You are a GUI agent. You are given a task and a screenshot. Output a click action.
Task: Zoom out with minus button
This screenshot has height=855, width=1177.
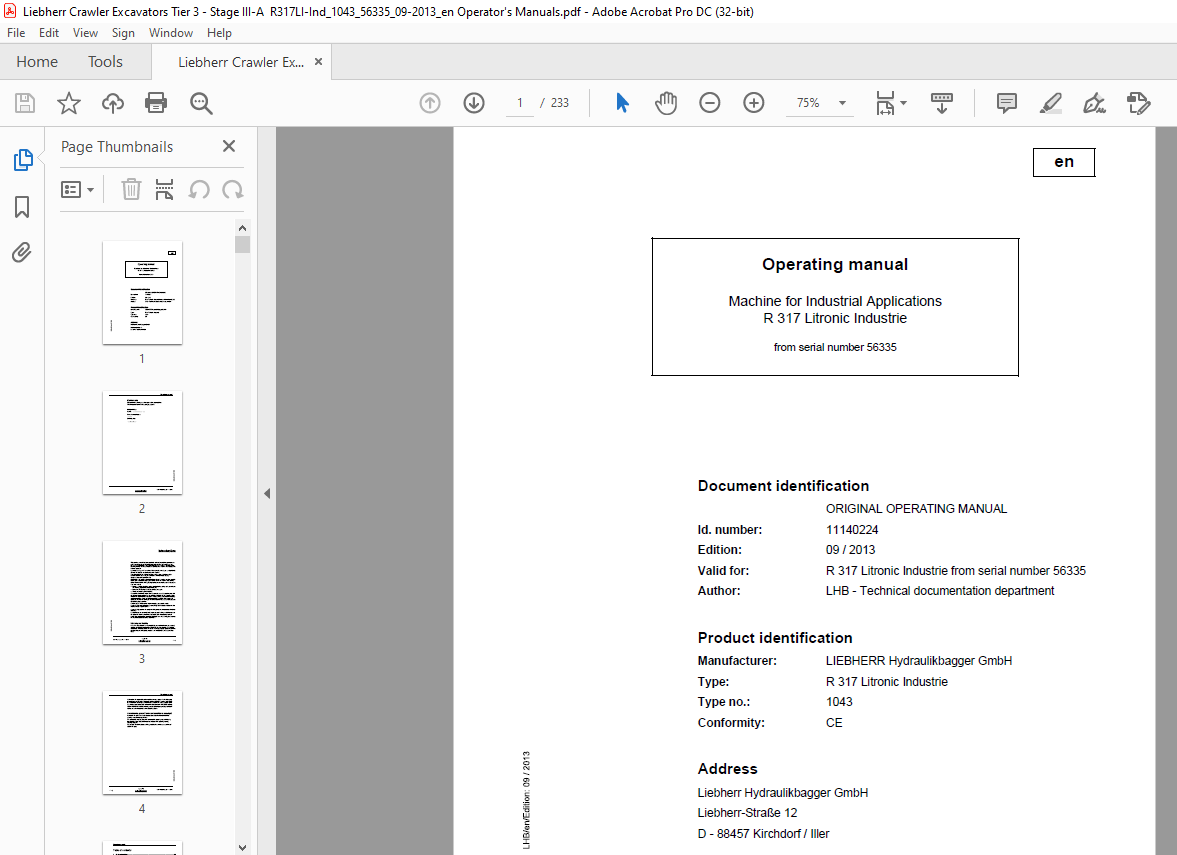pos(709,103)
